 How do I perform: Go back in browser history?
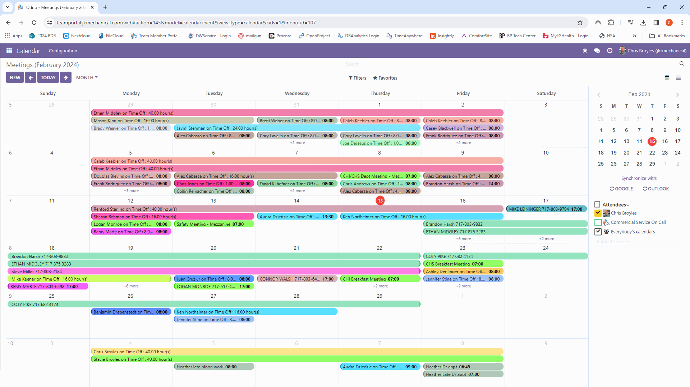point(8,22)
